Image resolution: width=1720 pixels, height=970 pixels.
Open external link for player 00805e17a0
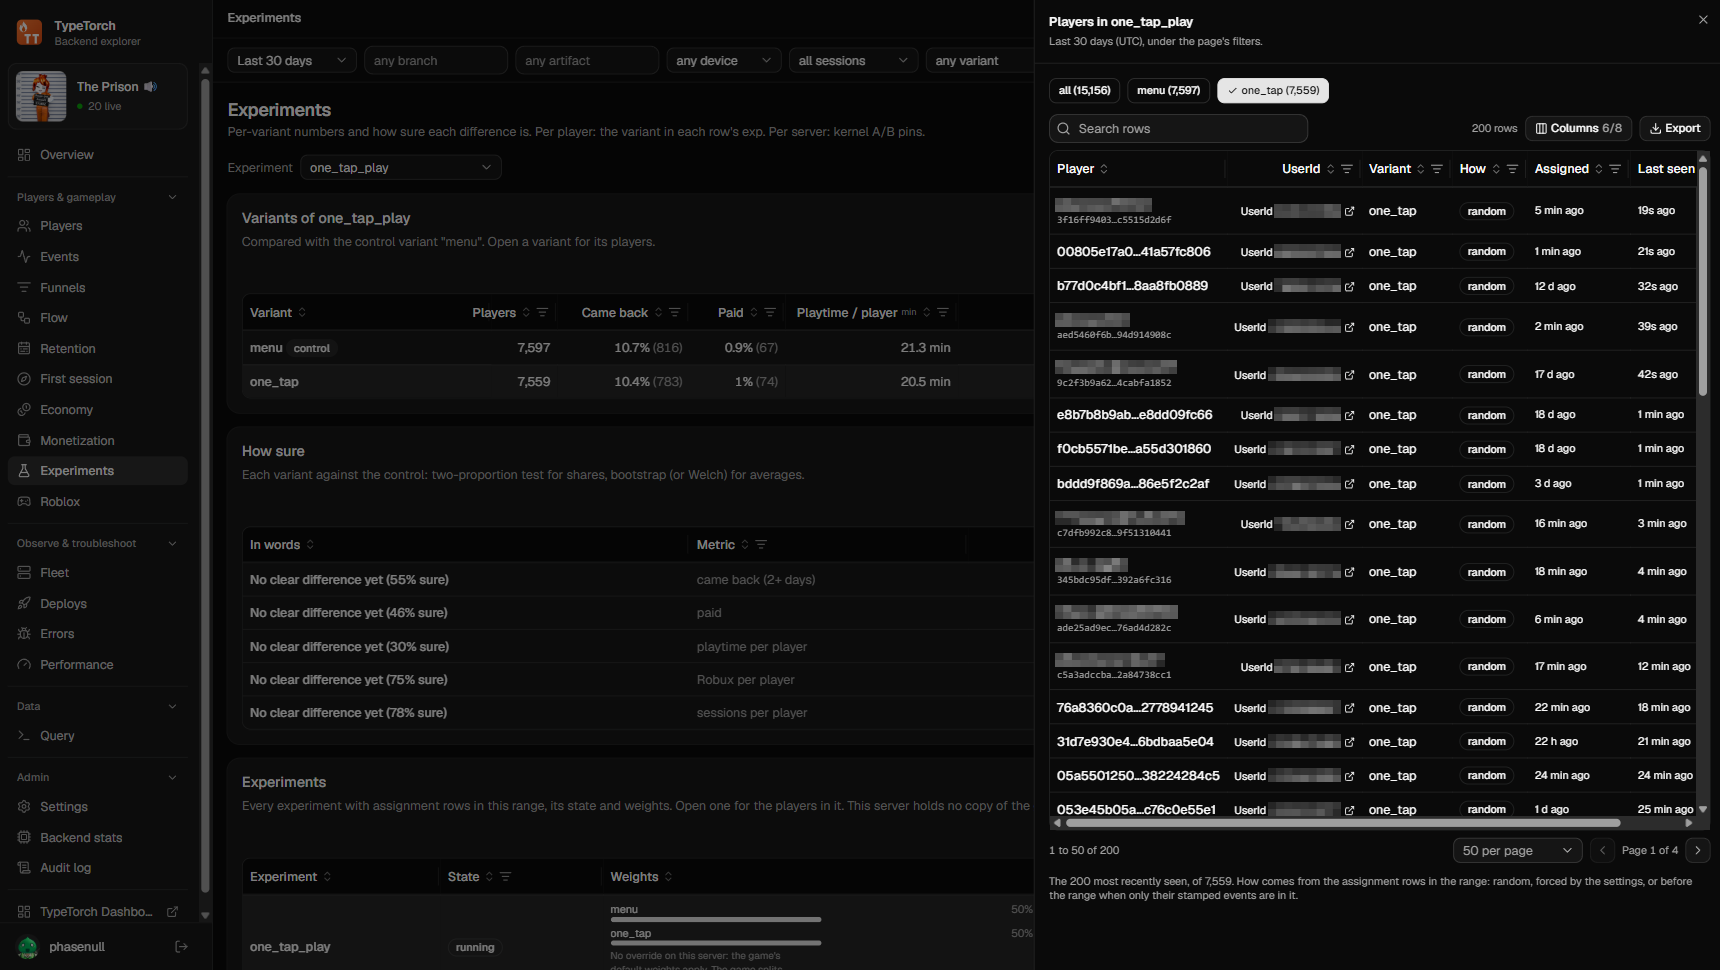tap(1349, 252)
